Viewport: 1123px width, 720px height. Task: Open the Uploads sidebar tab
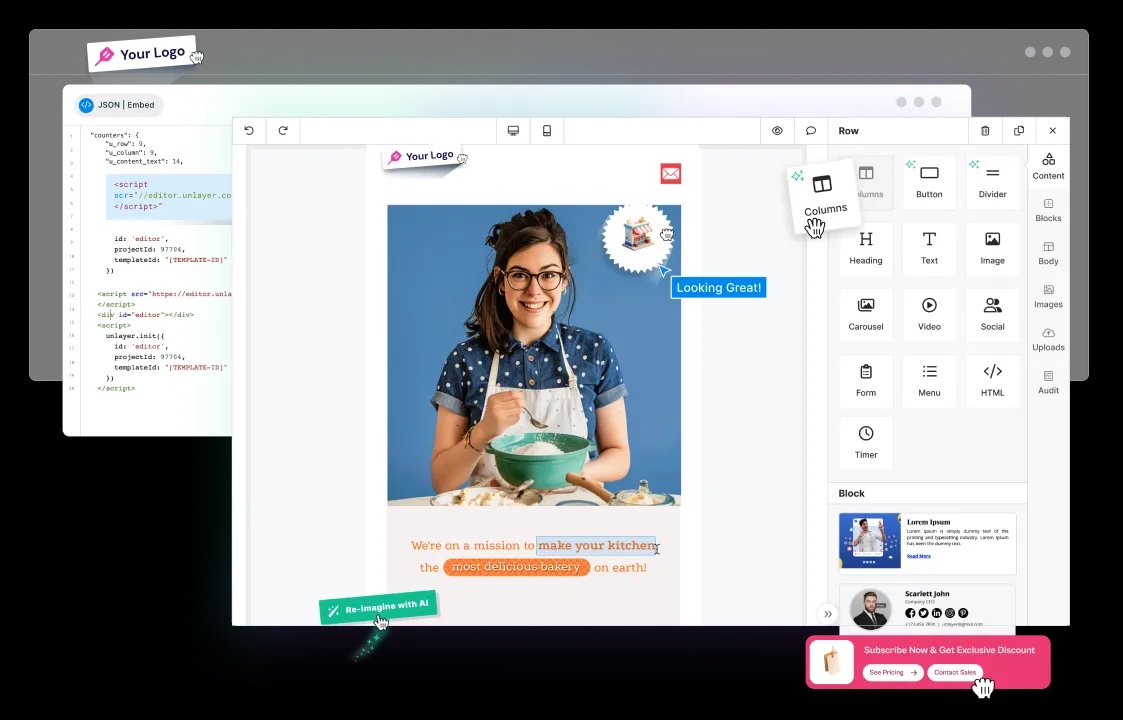tap(1048, 339)
